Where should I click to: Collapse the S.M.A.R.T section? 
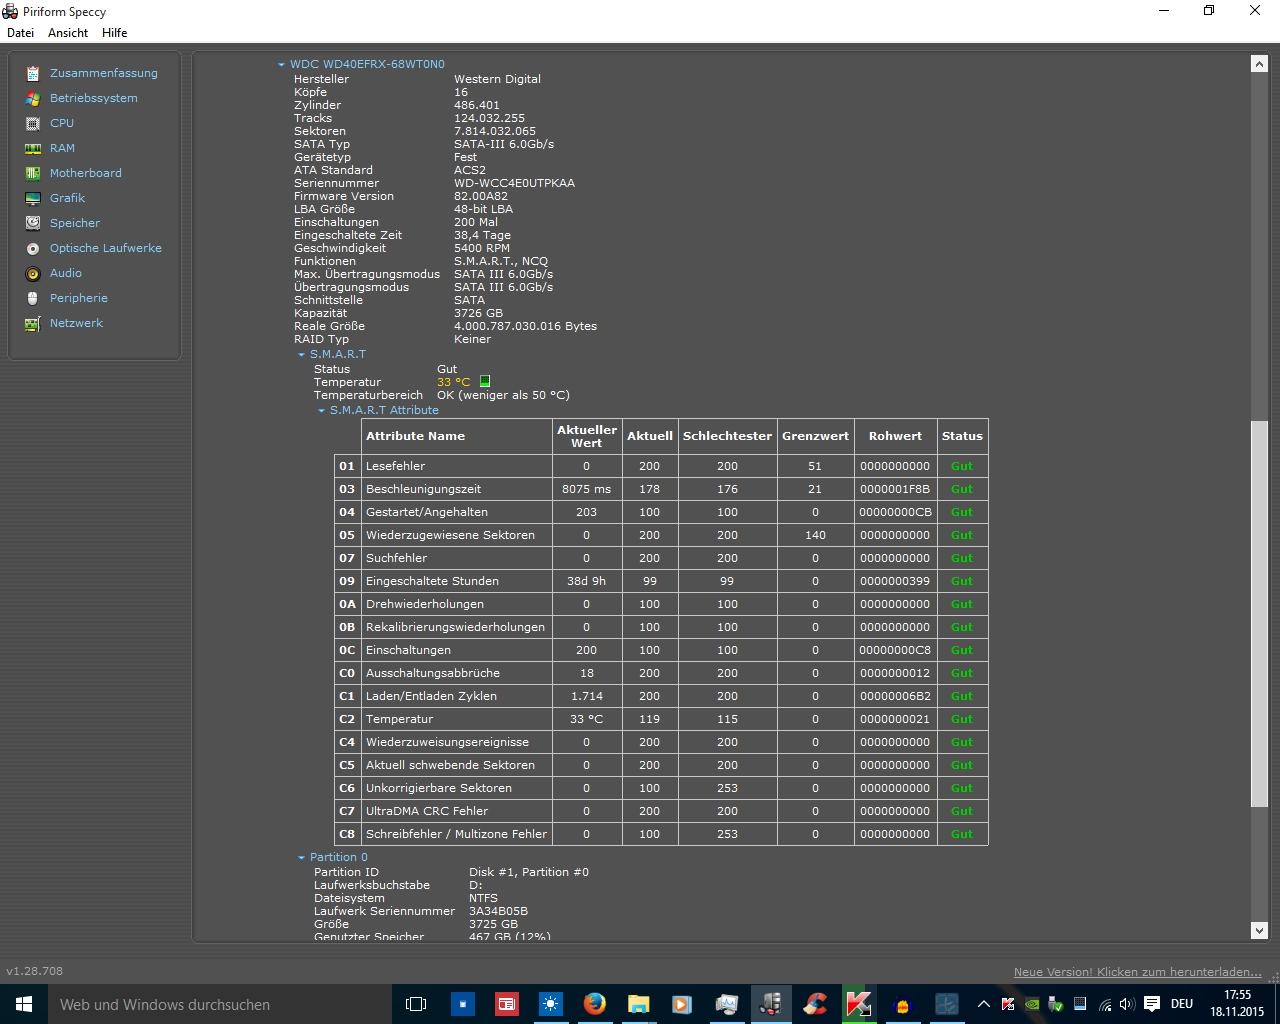click(x=301, y=355)
